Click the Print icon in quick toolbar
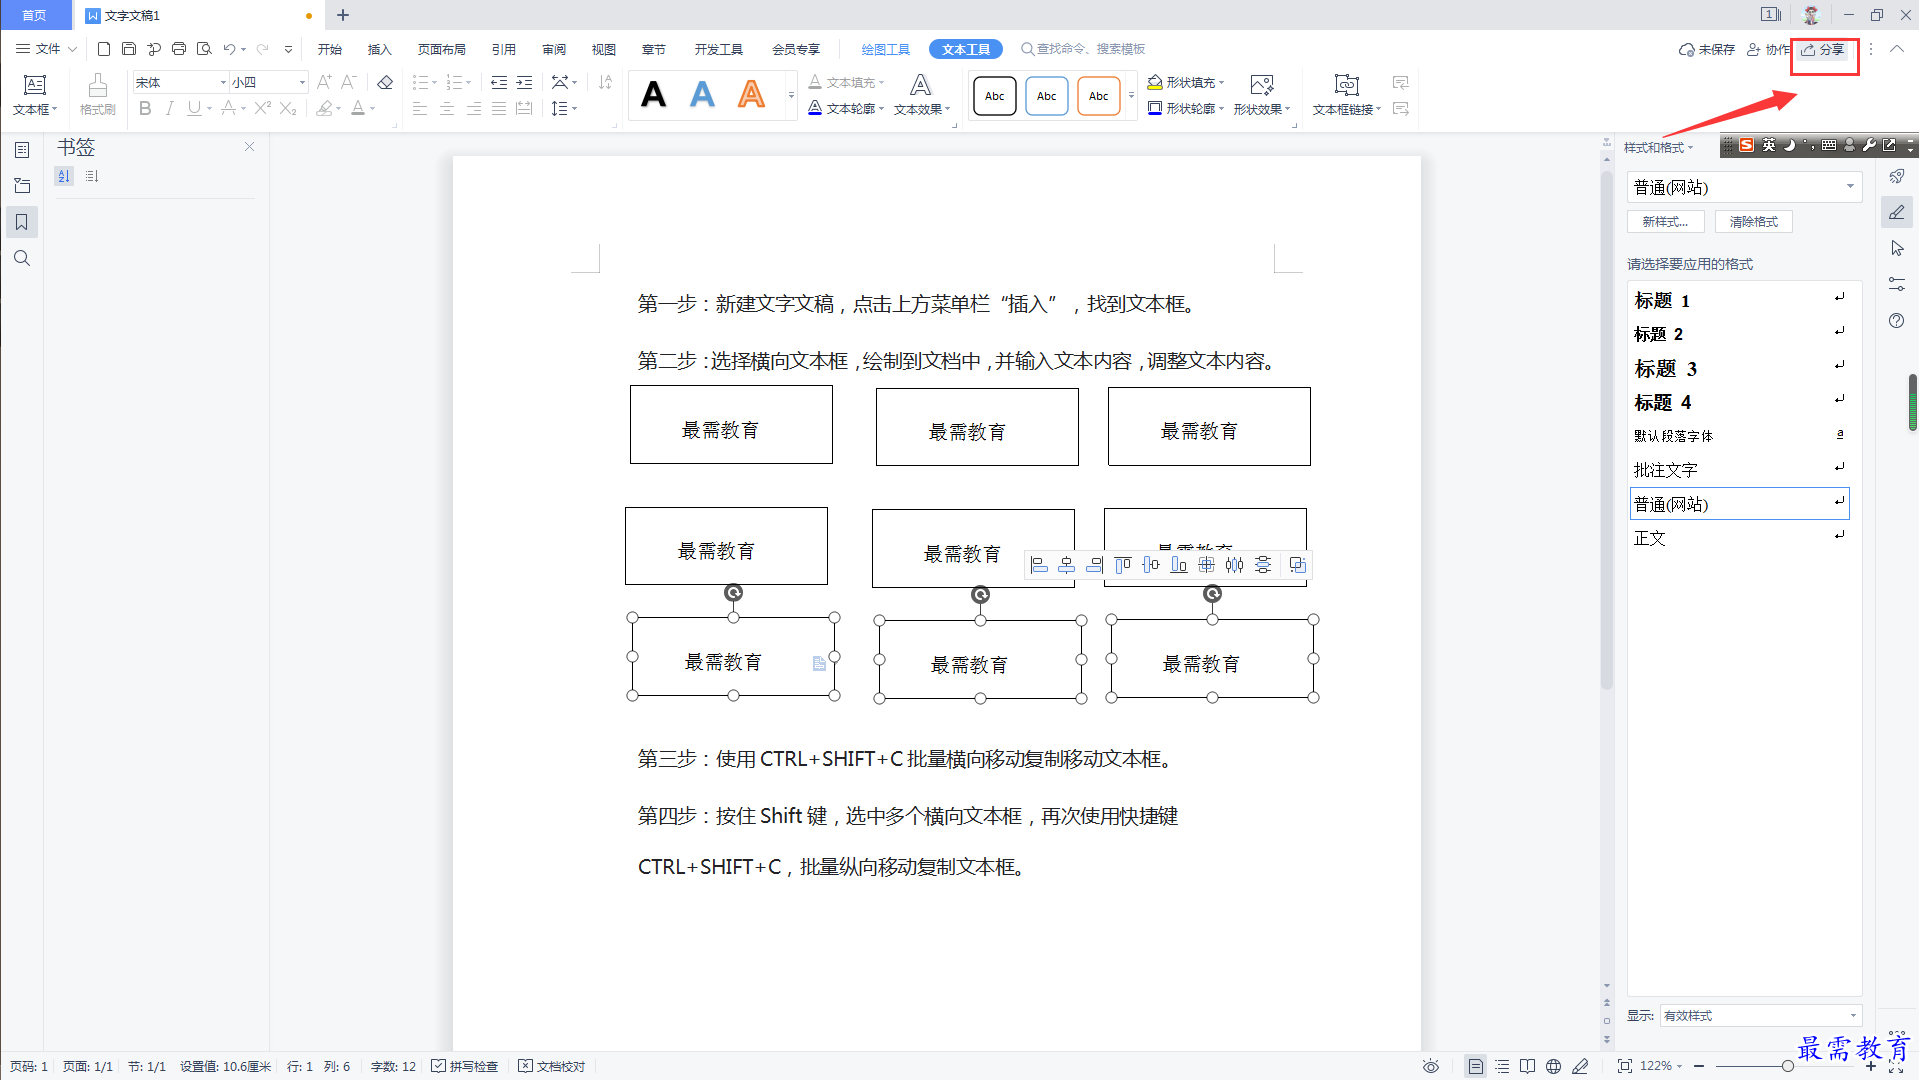 [x=178, y=49]
